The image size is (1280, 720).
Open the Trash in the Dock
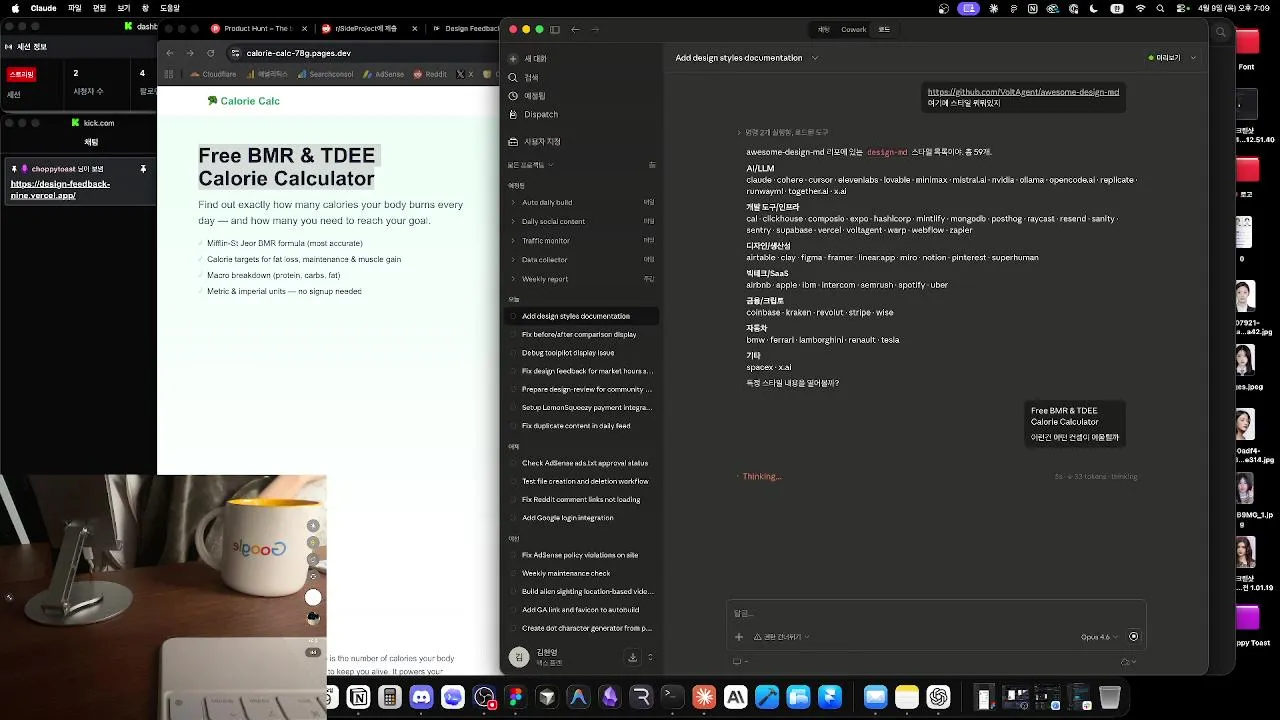(1110, 698)
